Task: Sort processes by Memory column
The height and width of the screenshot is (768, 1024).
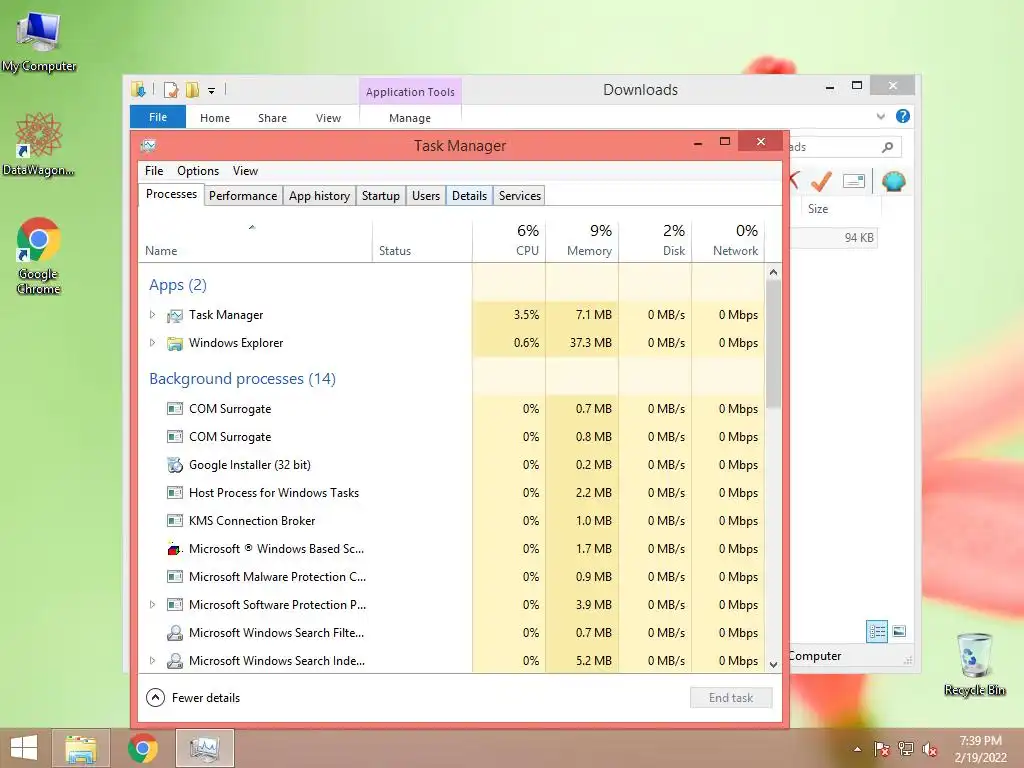Action: point(582,240)
